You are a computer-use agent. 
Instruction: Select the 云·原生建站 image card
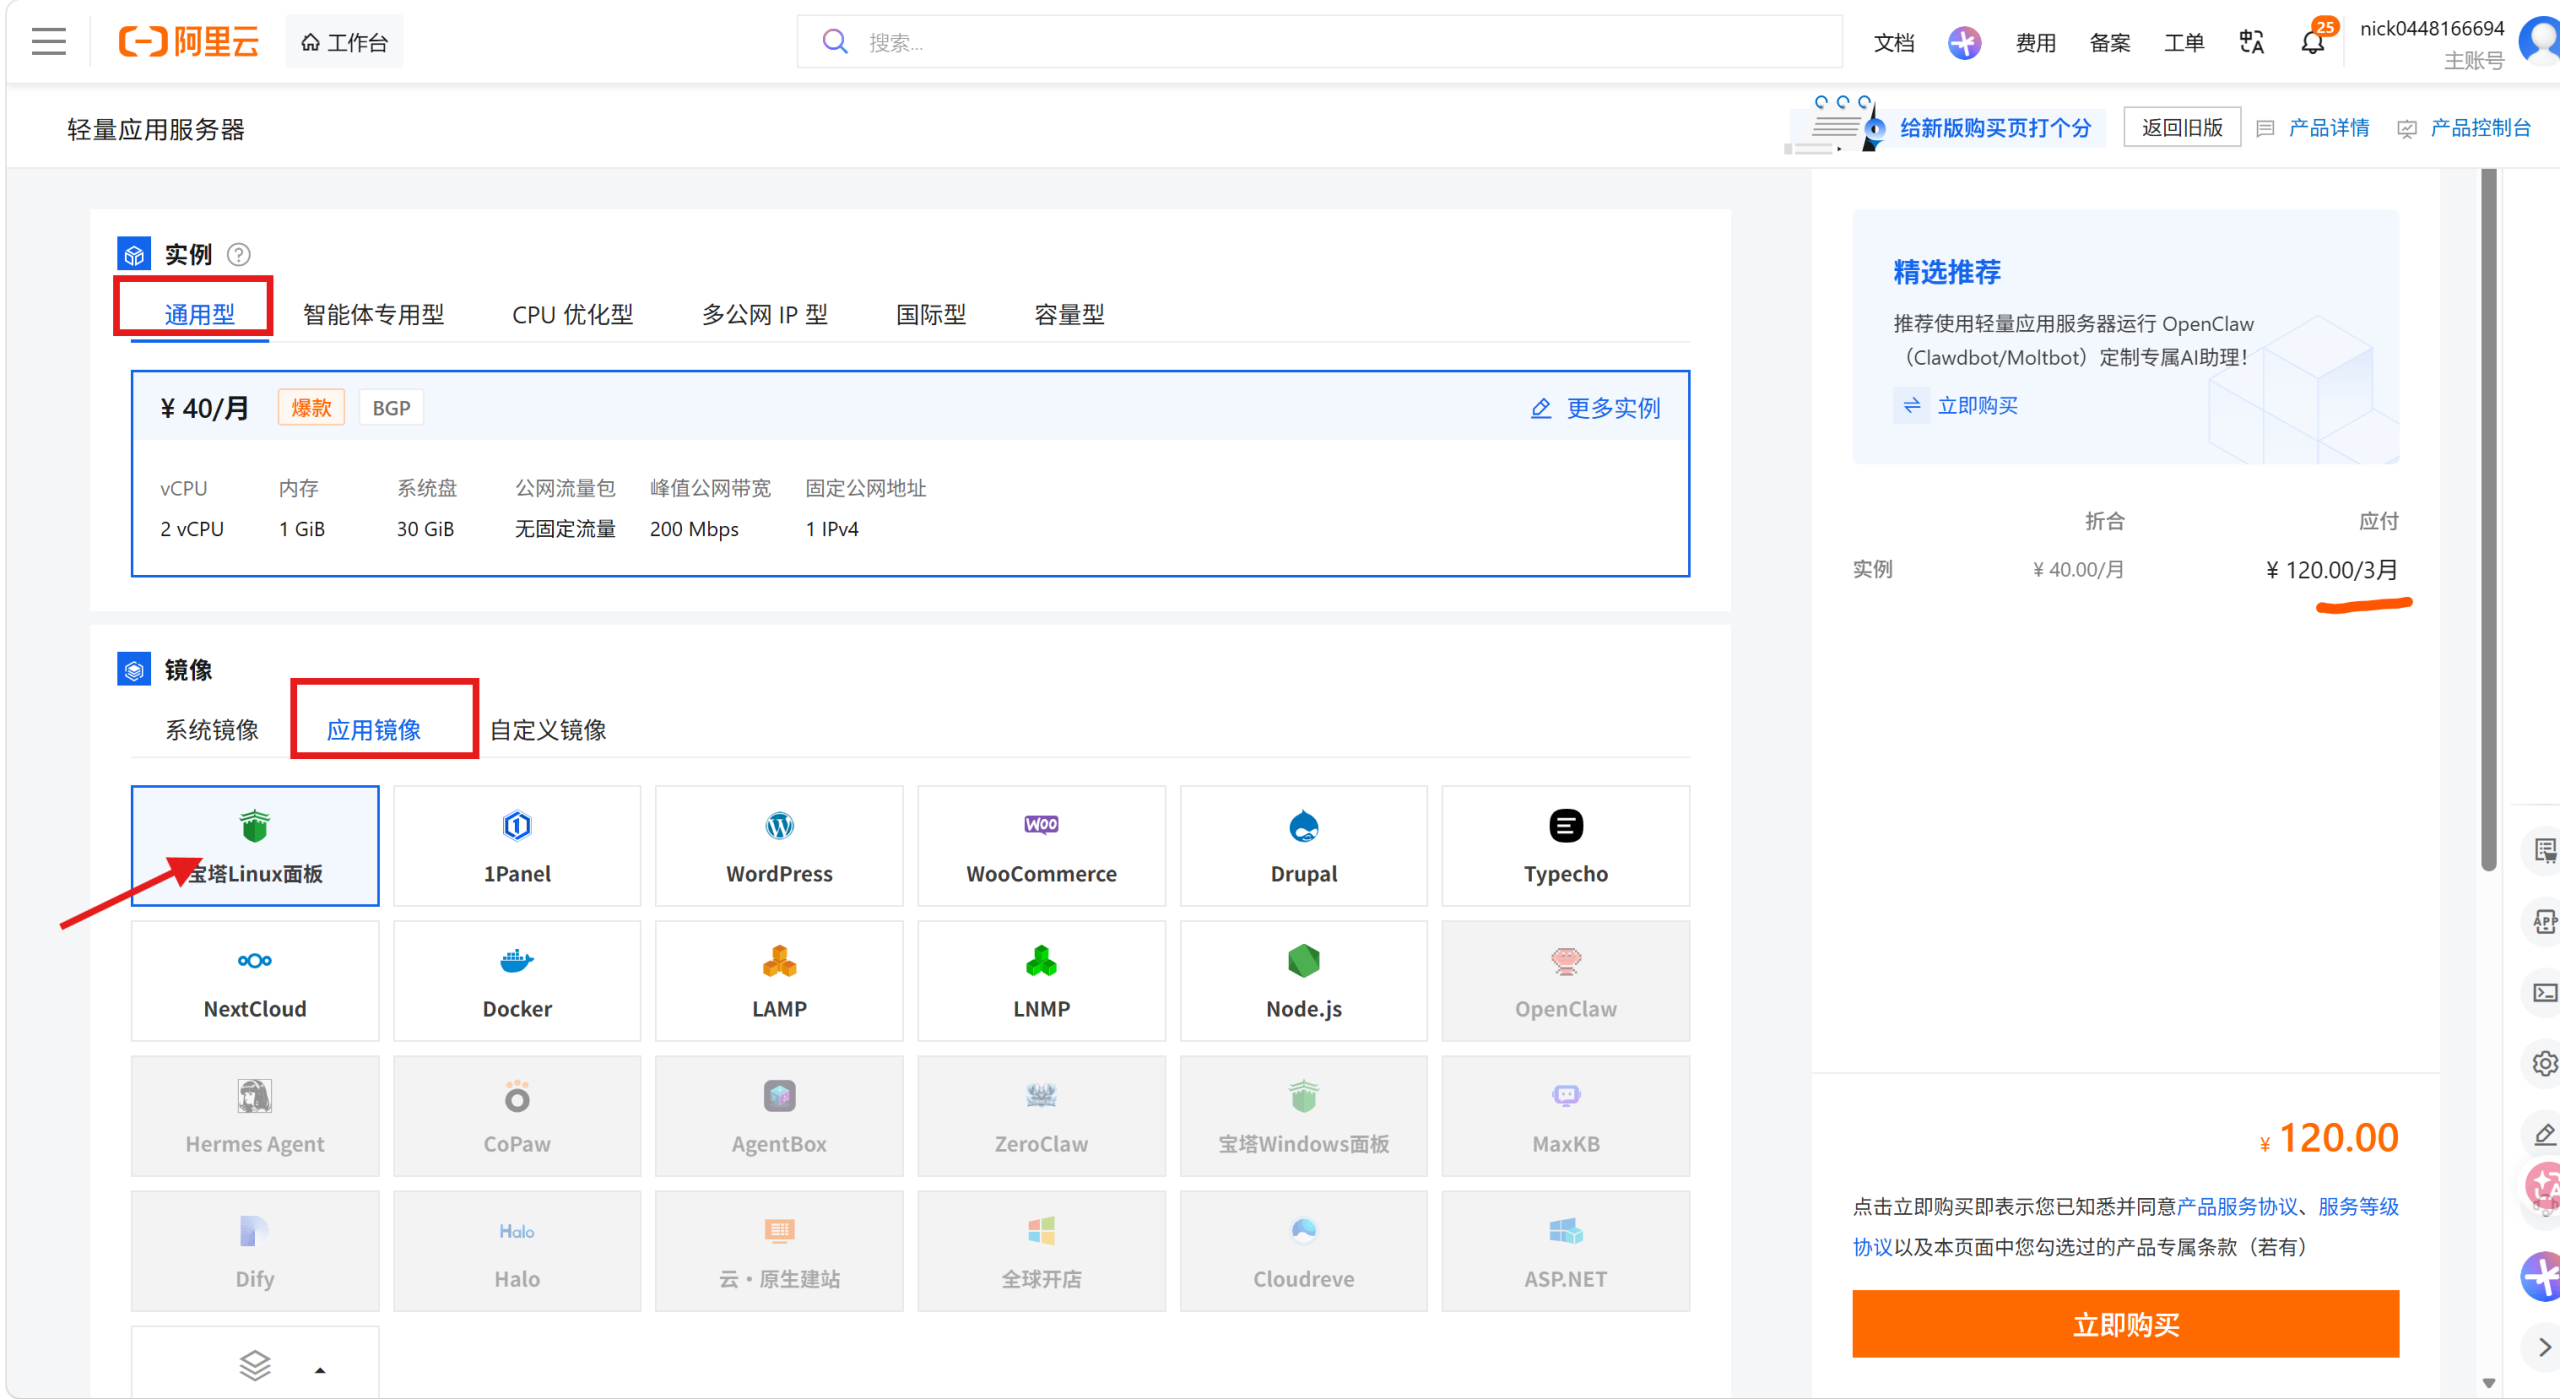pos(779,1251)
